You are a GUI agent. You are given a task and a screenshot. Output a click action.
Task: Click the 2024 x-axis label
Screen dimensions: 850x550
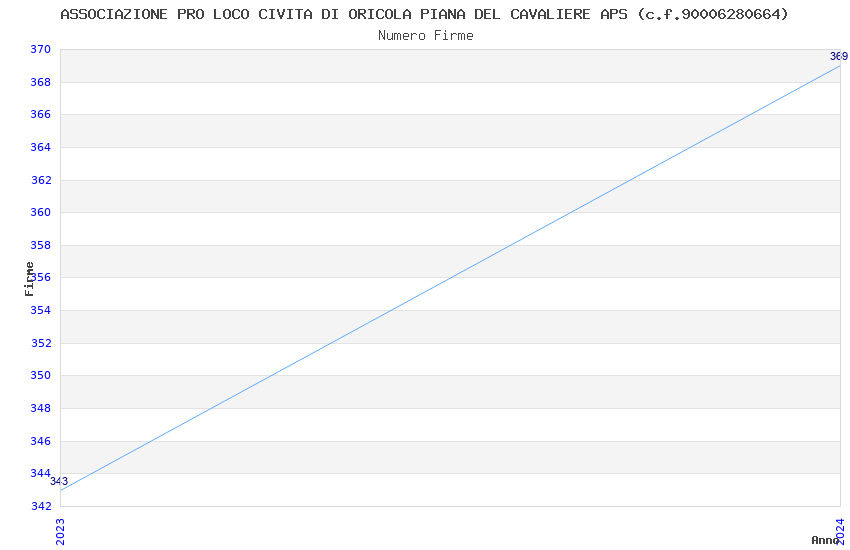click(840, 532)
